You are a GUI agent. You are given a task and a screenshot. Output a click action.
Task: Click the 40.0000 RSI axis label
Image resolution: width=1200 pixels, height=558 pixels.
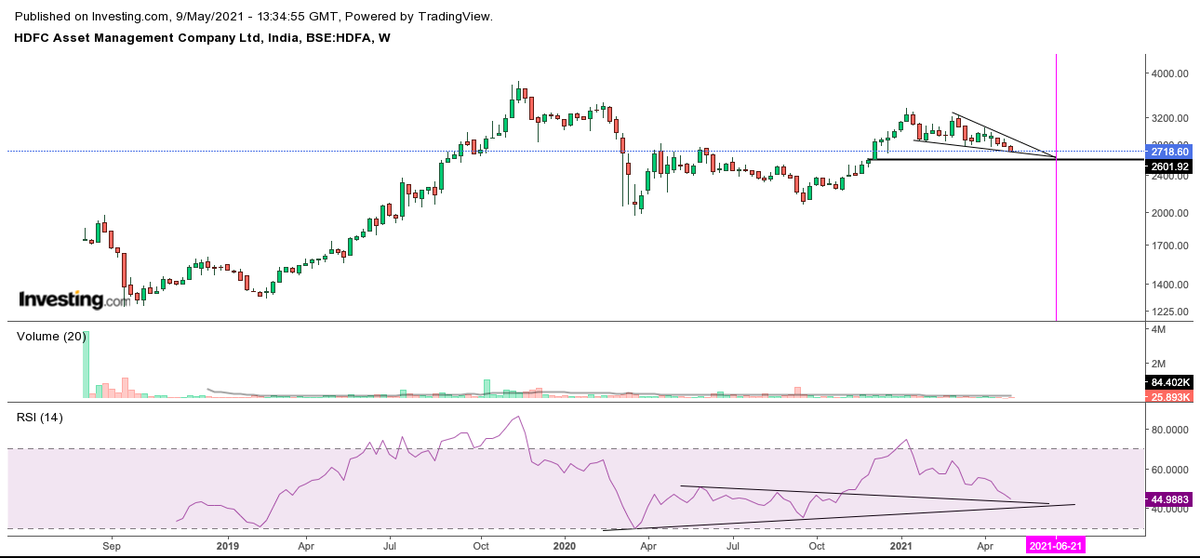1171,509
